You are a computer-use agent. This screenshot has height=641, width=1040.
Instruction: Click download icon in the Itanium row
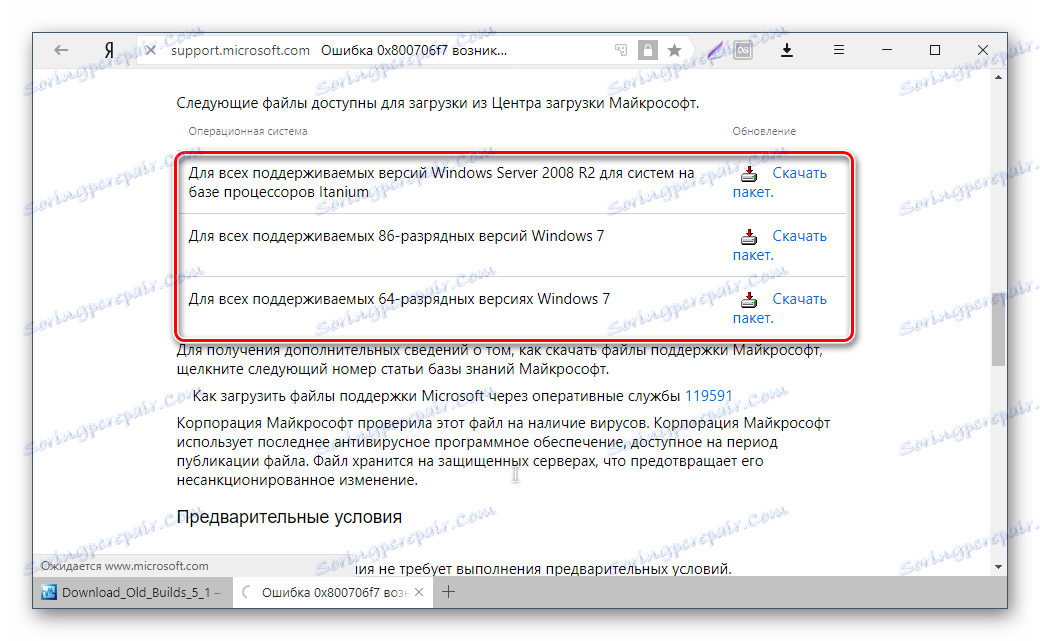pos(749,173)
